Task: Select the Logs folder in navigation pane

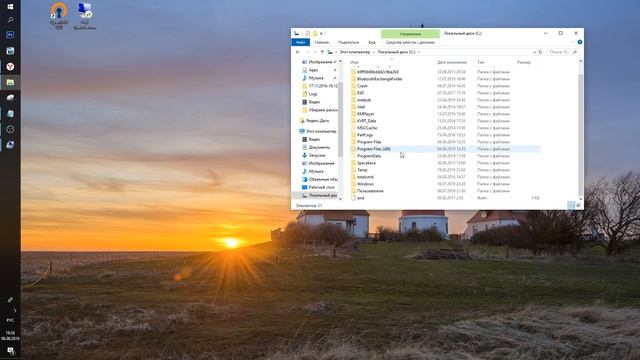Action: 313,94
